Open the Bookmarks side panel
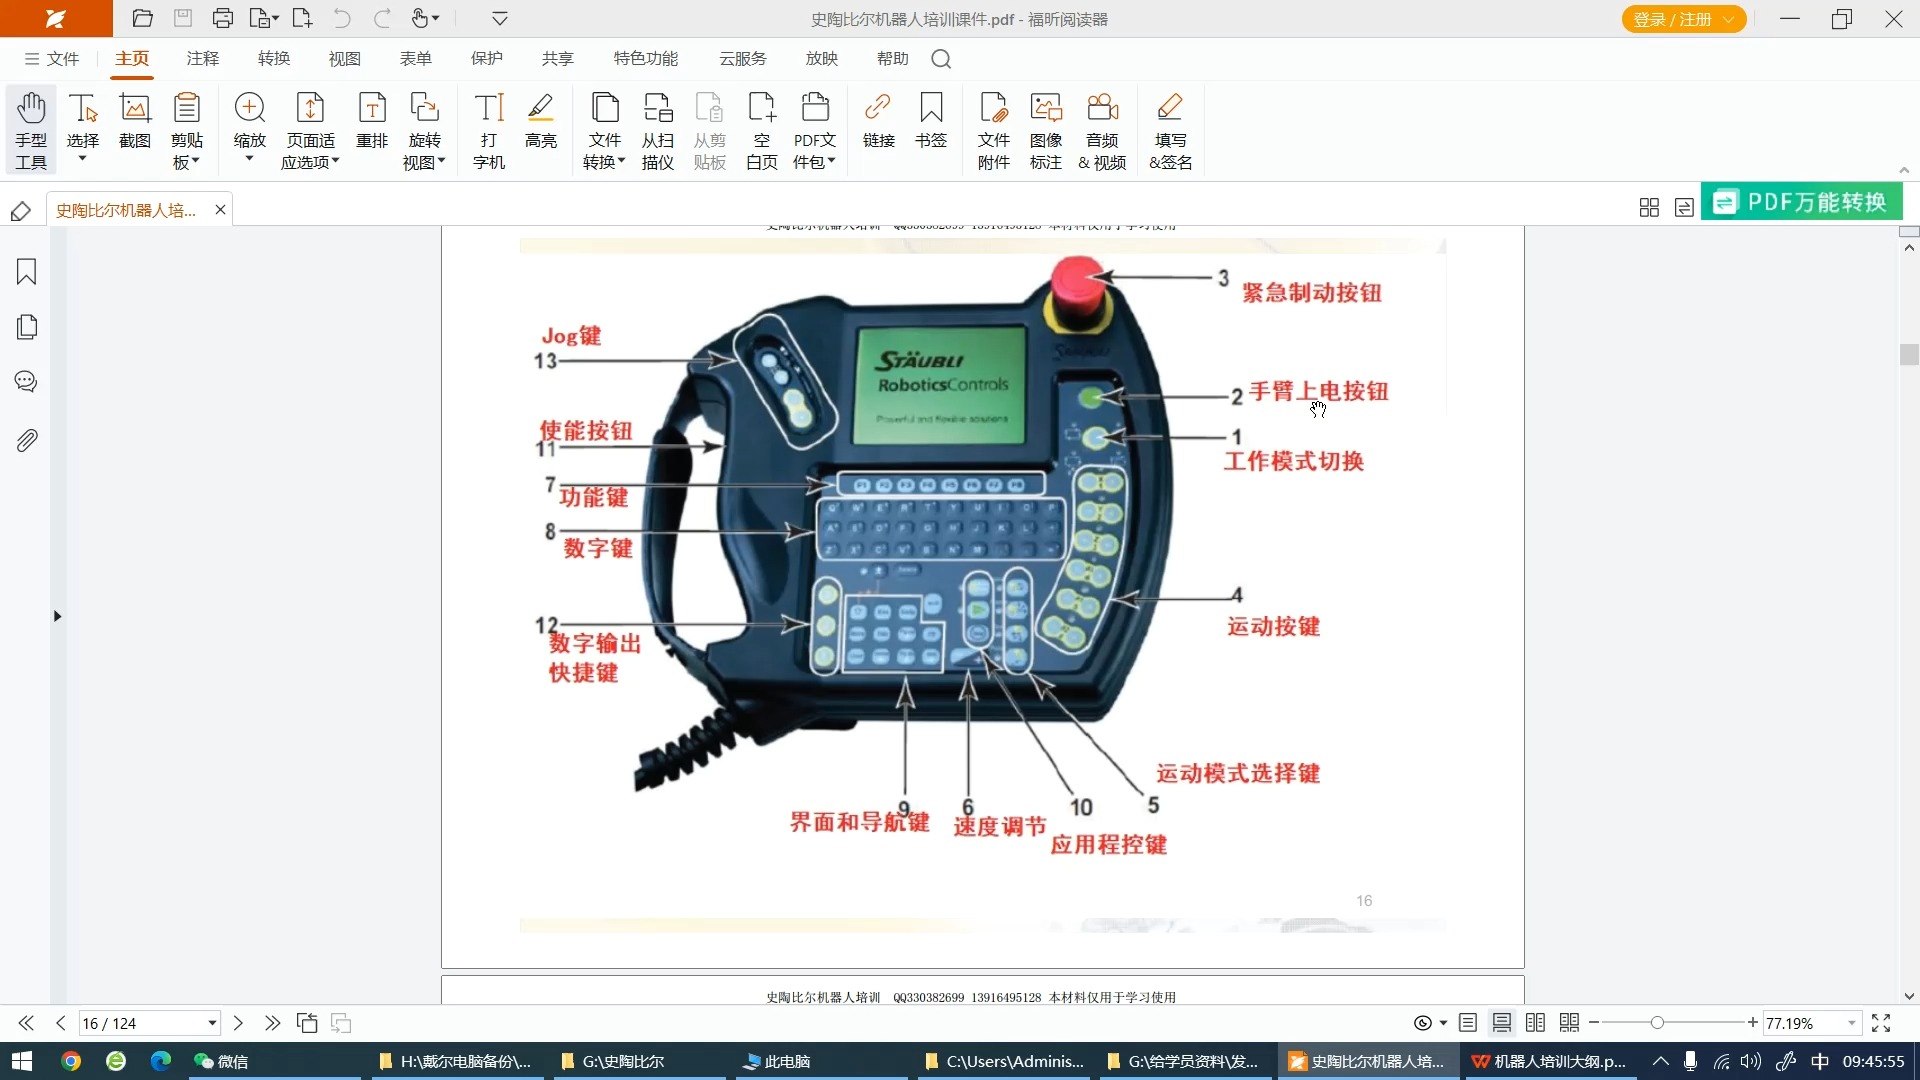This screenshot has height=1080, width=1920. pyautogui.click(x=27, y=272)
